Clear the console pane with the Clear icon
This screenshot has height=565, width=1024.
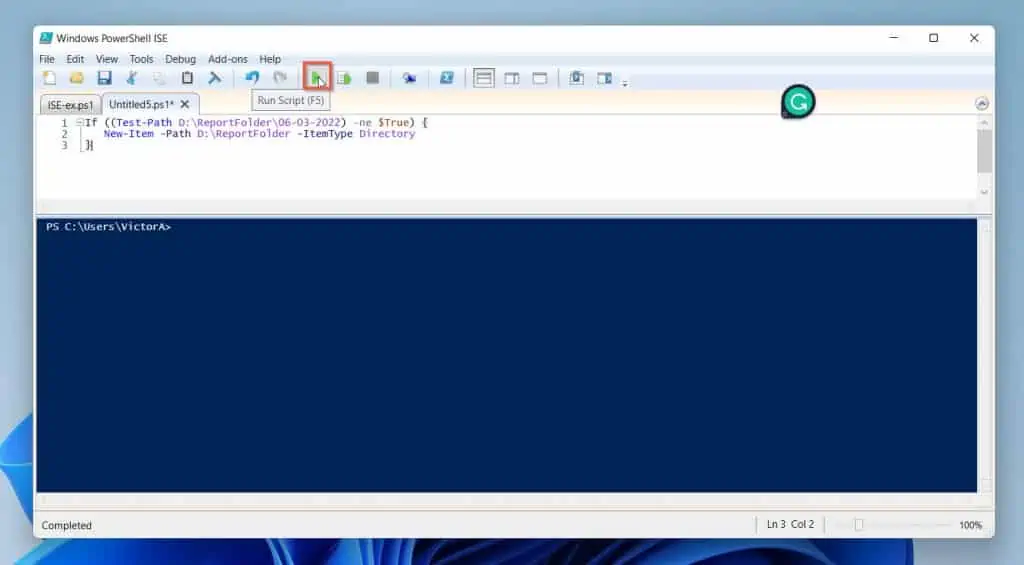(x=214, y=78)
